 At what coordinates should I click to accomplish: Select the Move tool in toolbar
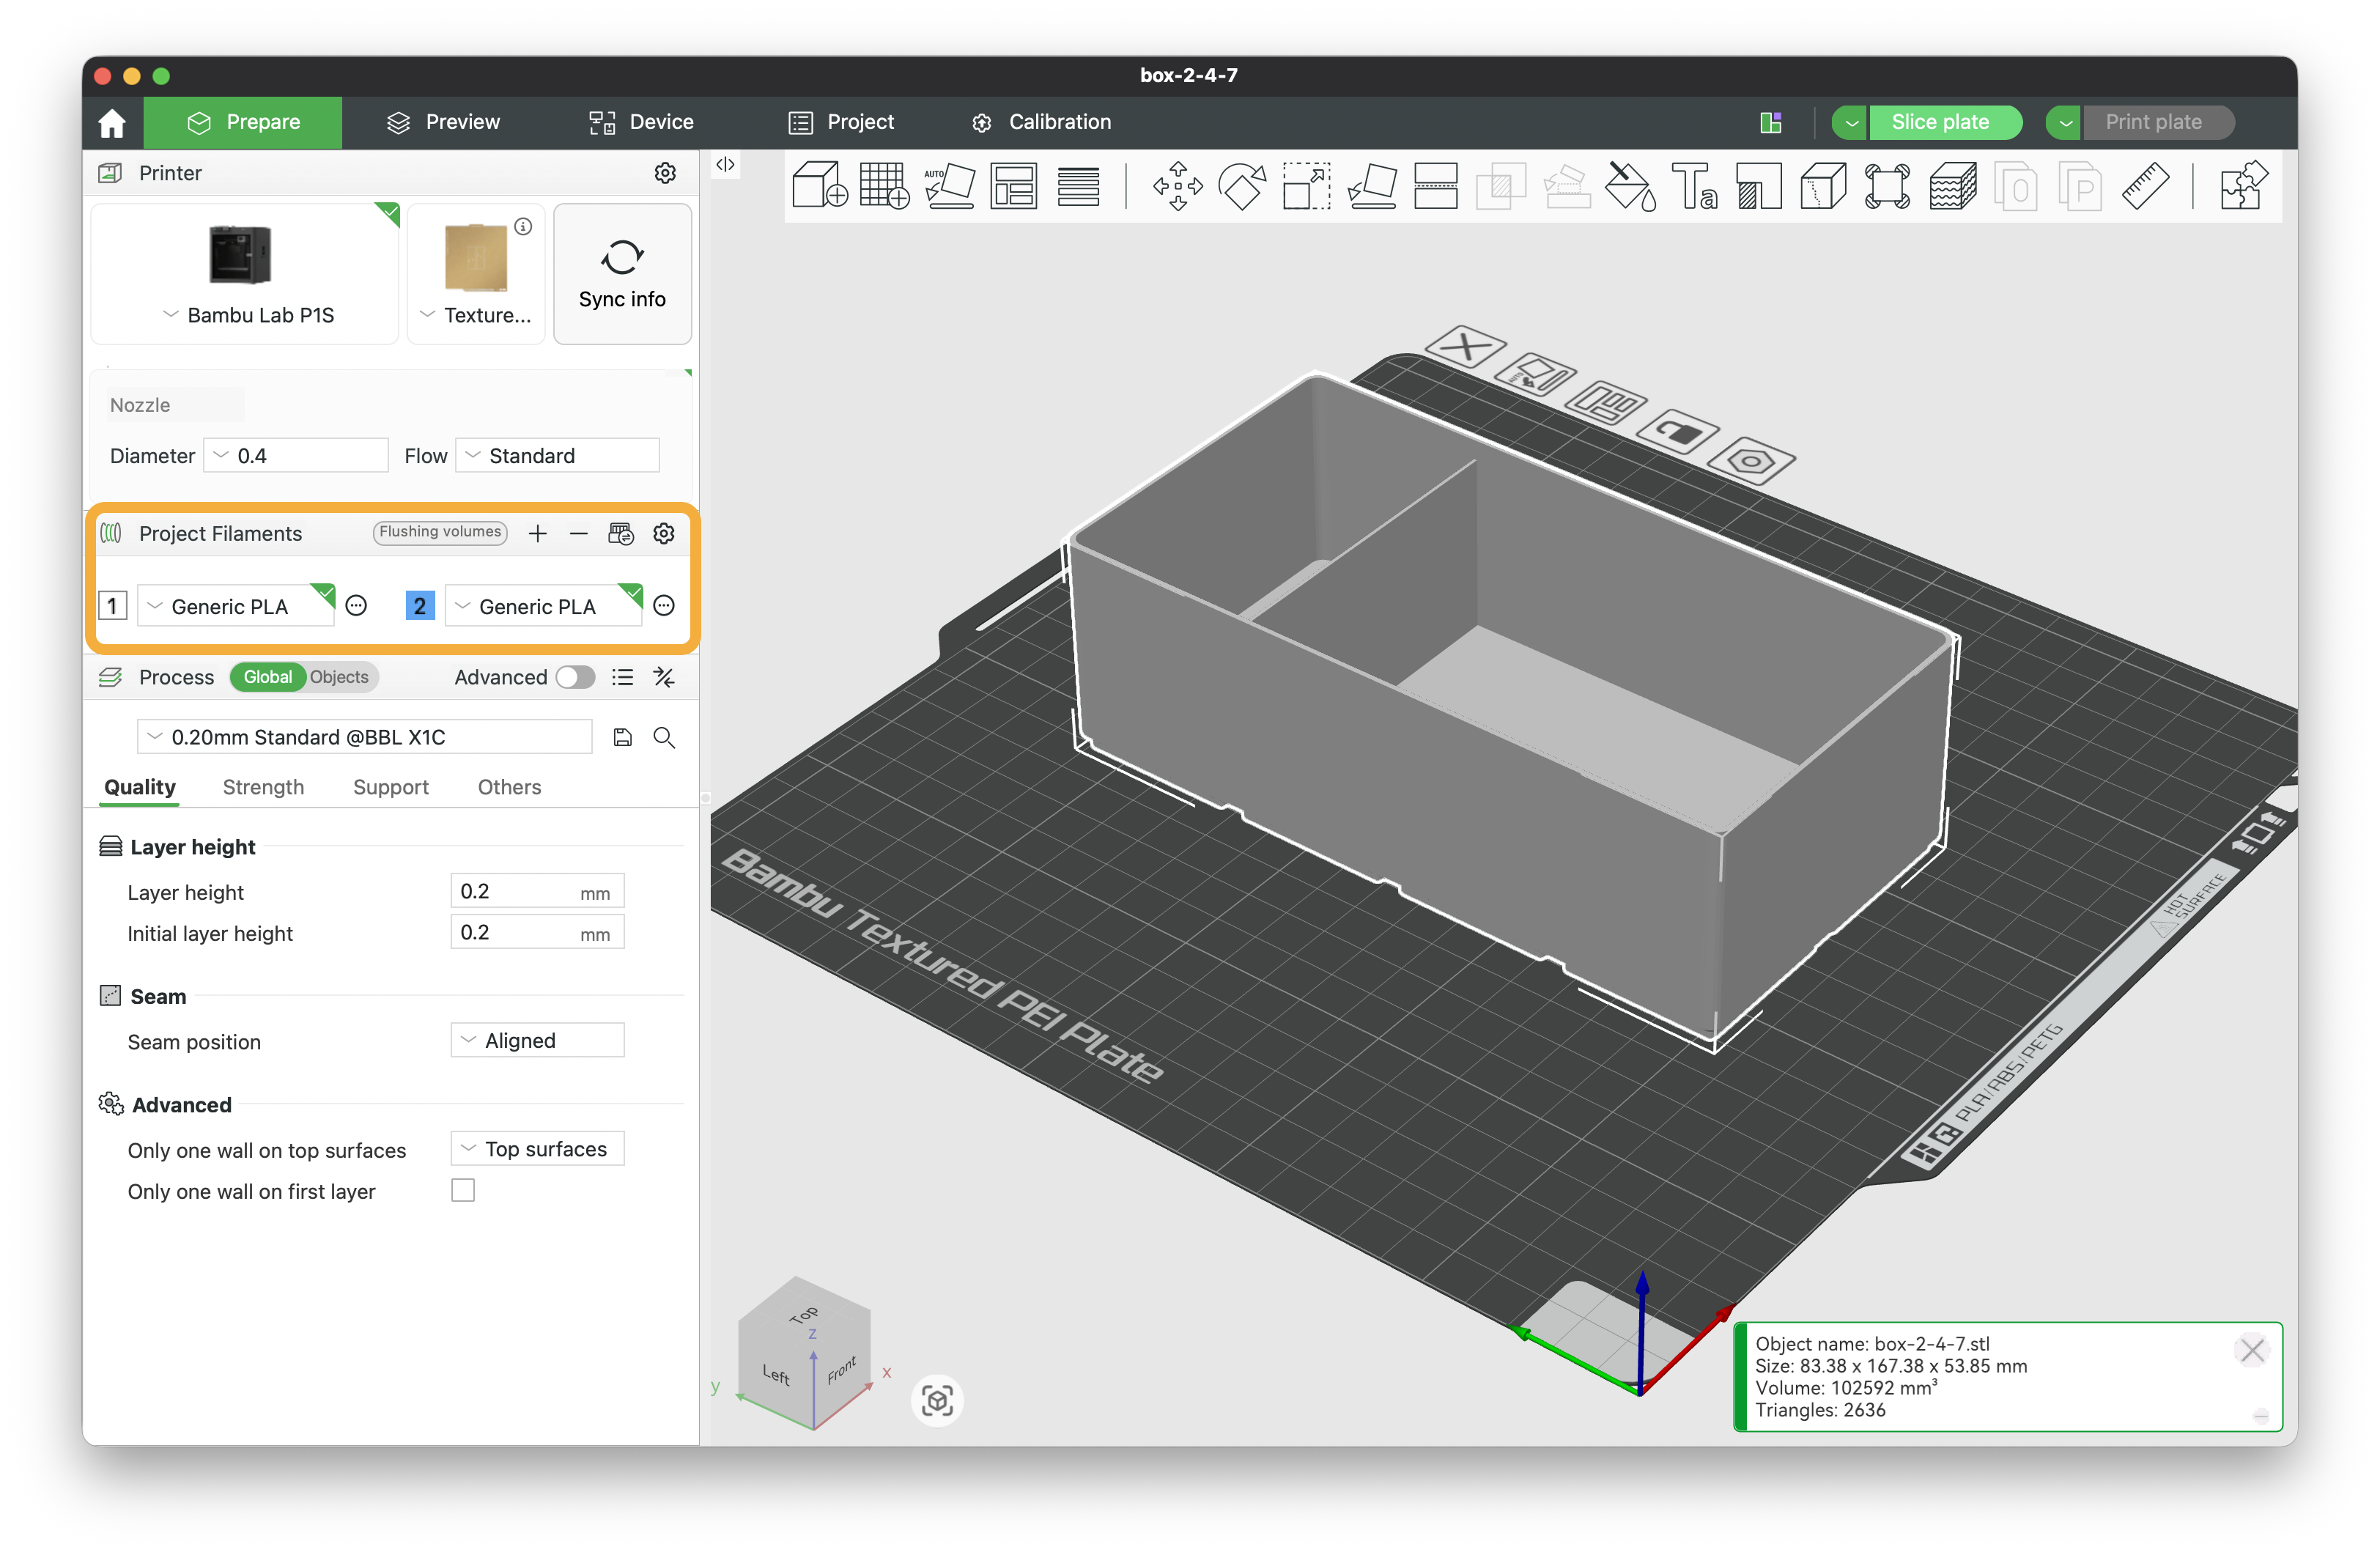point(1177,186)
